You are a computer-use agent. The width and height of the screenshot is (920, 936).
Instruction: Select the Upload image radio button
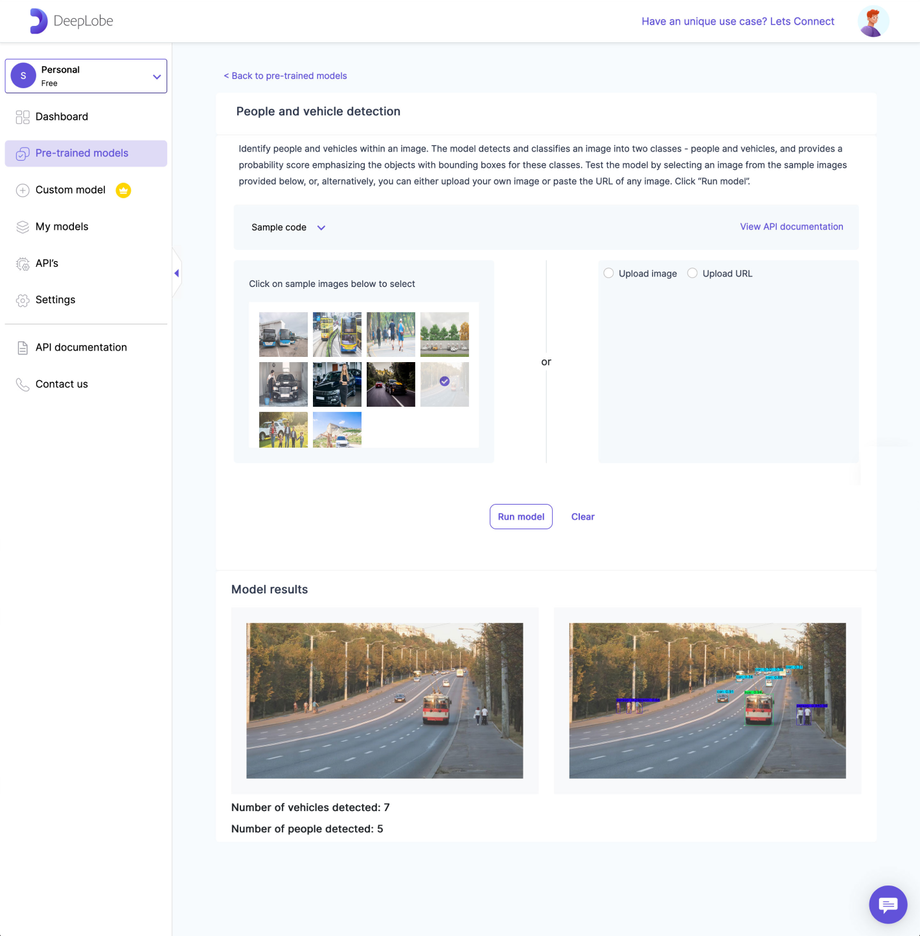[x=608, y=272]
